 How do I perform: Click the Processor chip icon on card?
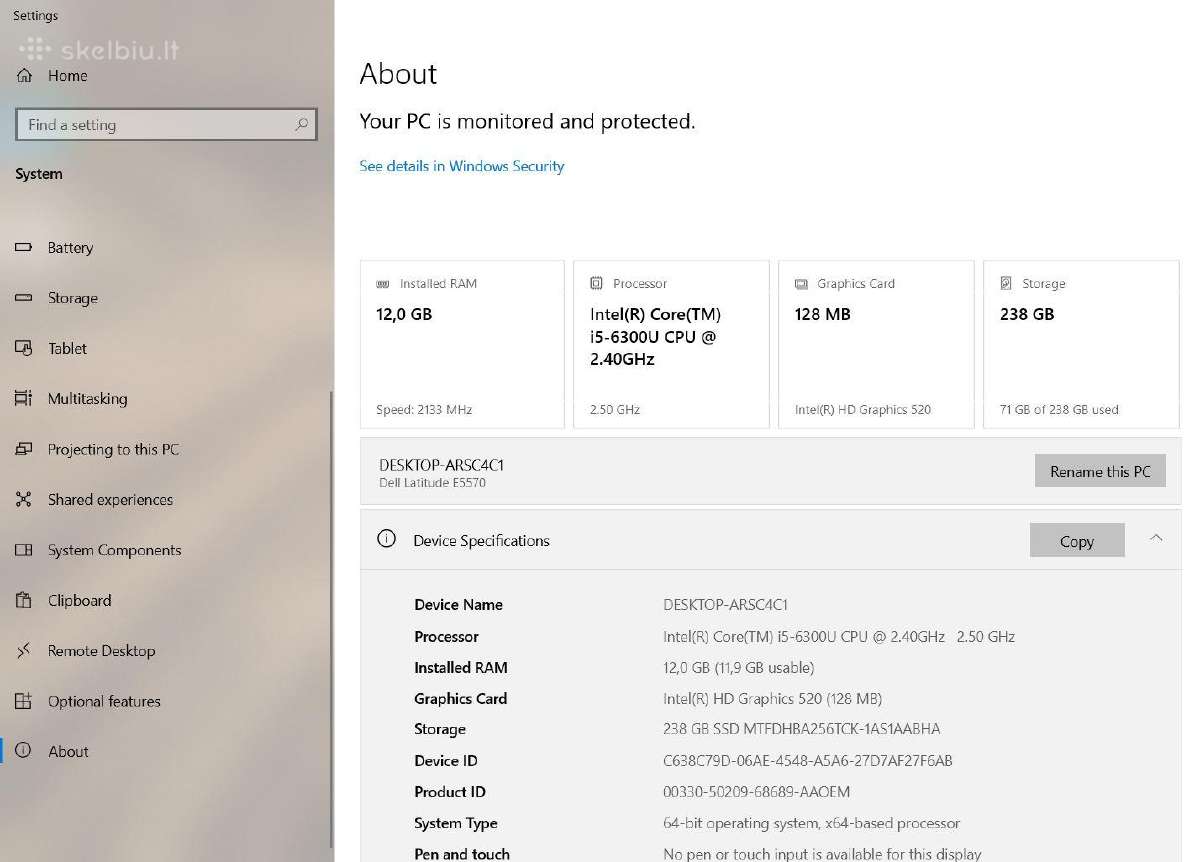point(596,283)
